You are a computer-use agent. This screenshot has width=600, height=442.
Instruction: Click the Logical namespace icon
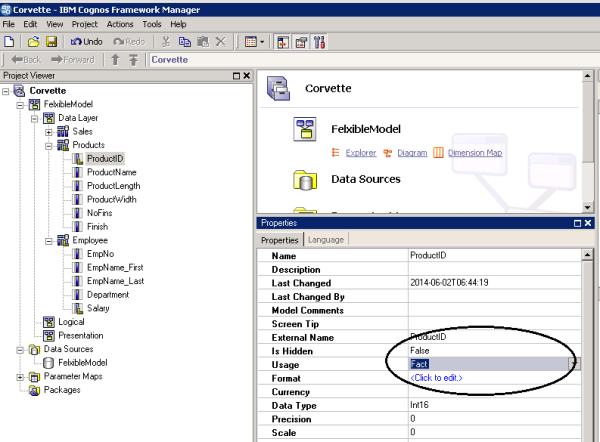click(49, 322)
